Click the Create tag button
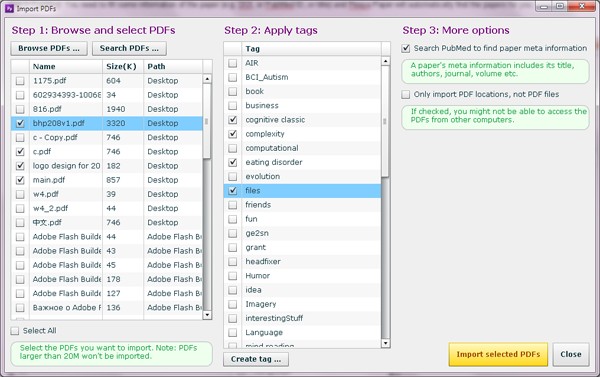600x377 pixels. point(256,359)
